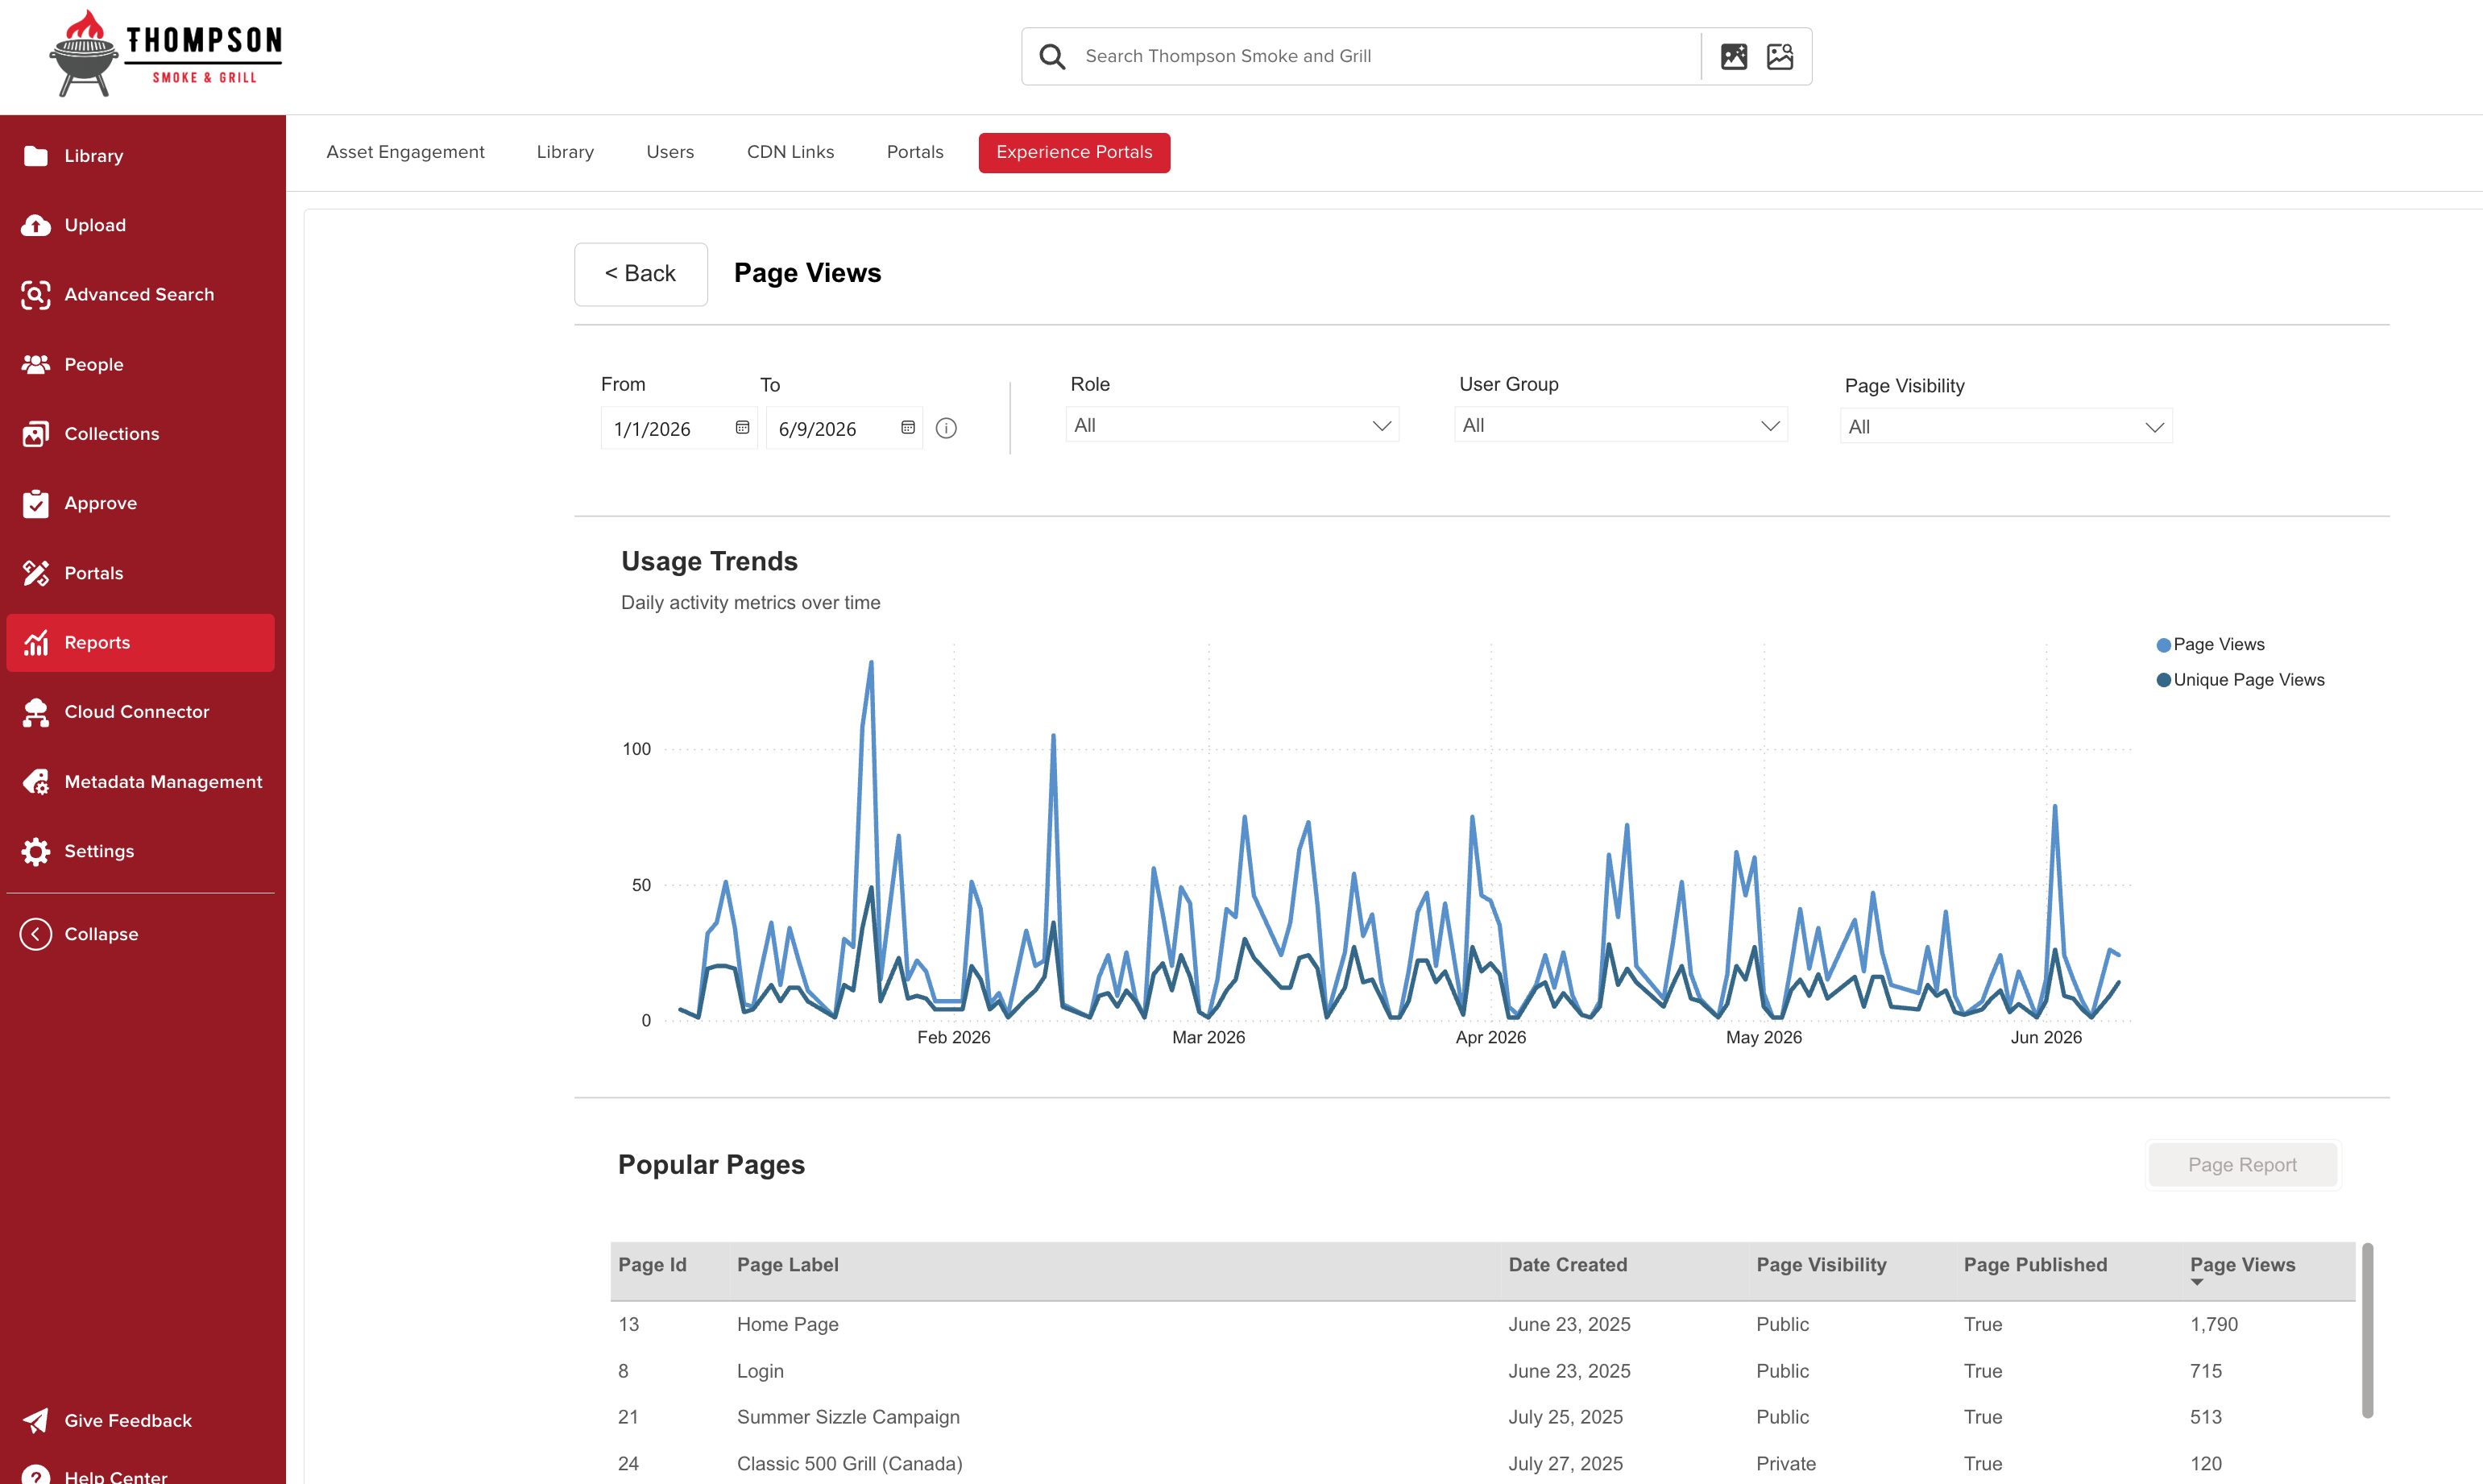Switch to the Portals reports tab
The image size is (2483, 1484).
tap(915, 152)
